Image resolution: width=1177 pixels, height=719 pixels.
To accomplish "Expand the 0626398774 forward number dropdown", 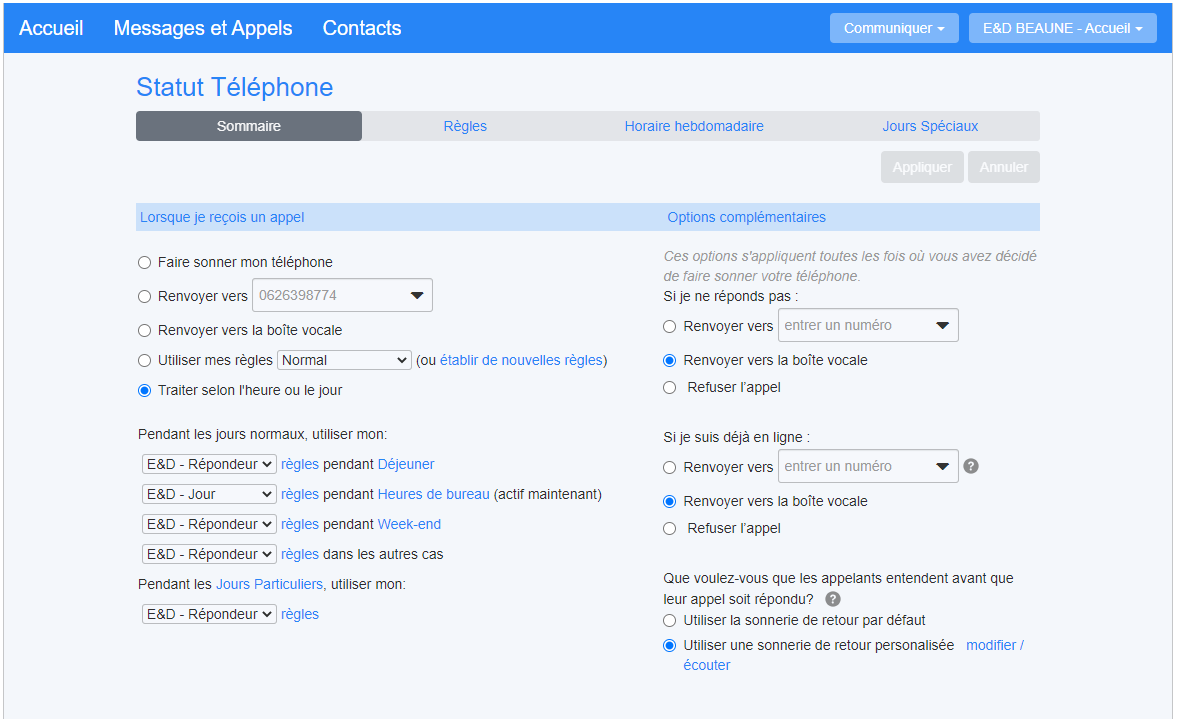I will tap(417, 296).
